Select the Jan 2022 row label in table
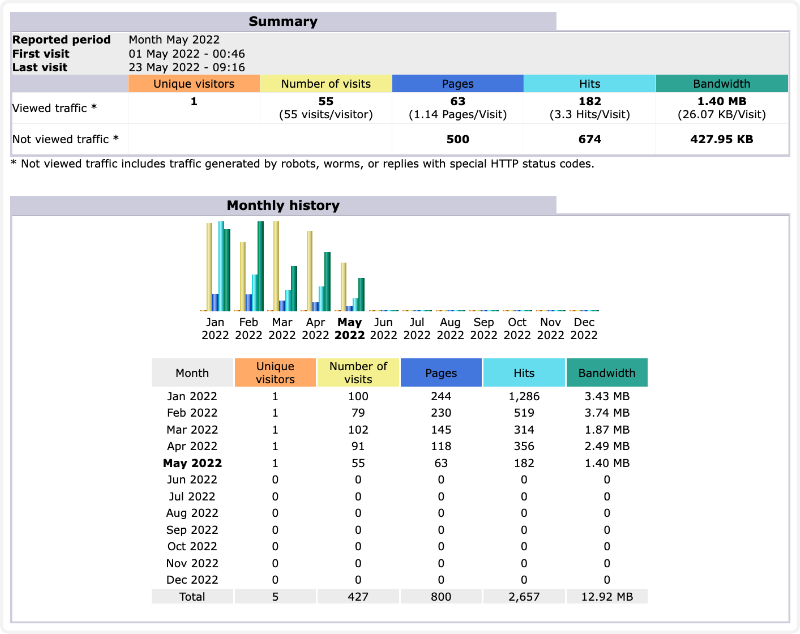 (x=192, y=396)
